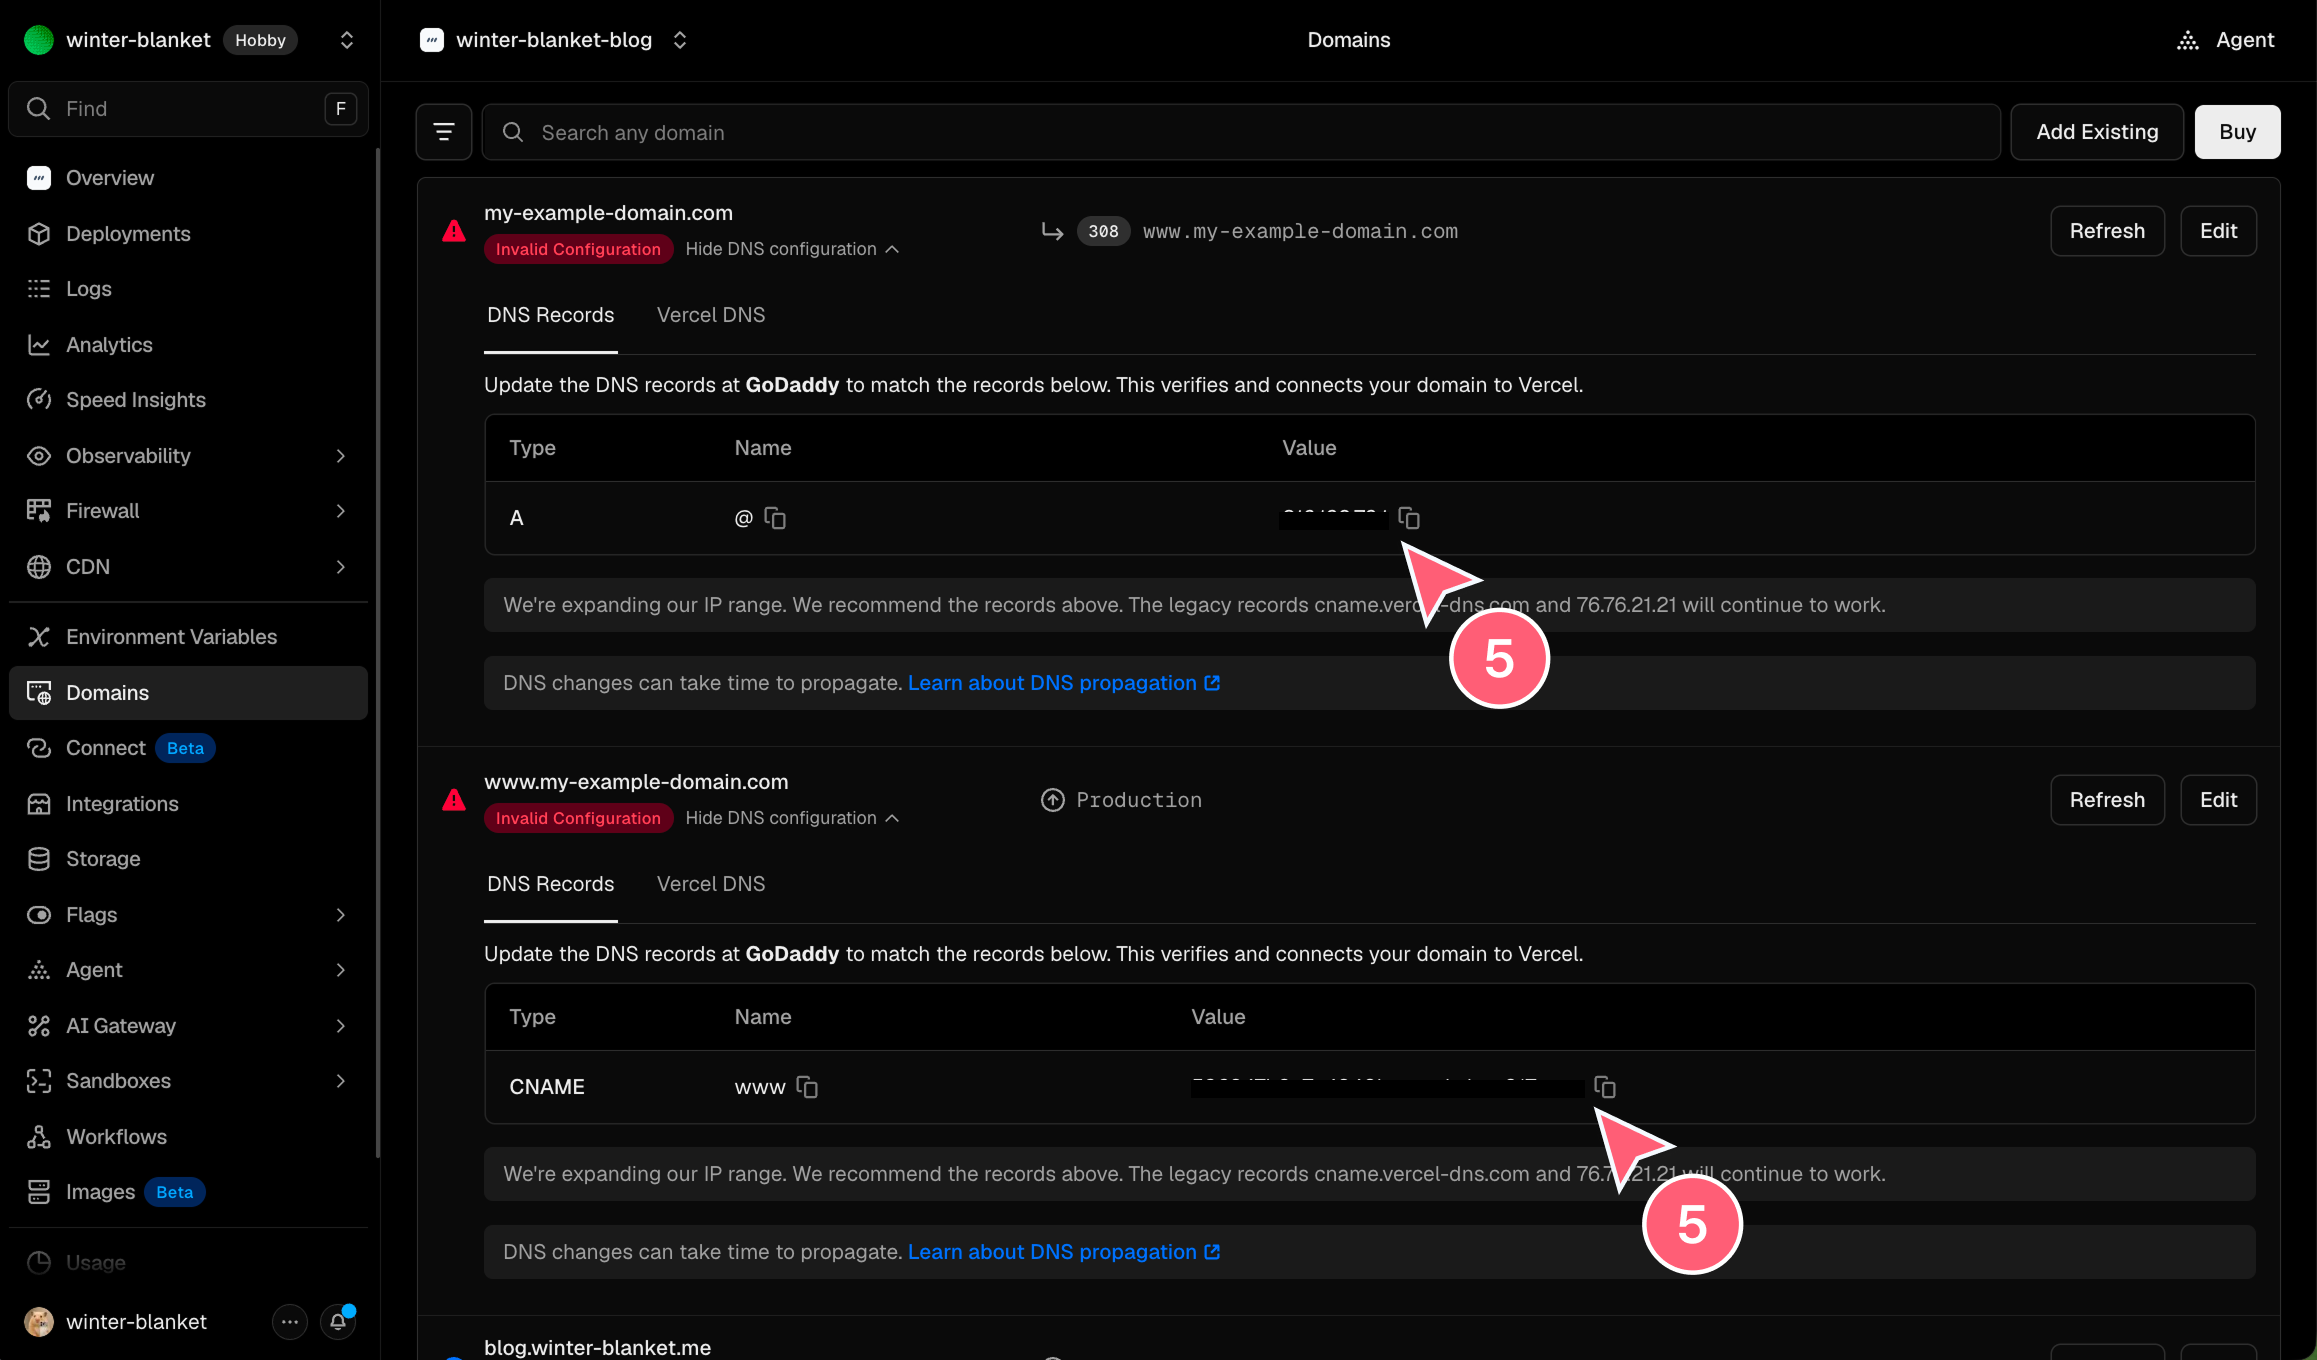
Task: Copy the www name of the CNAME record
Action: (x=807, y=1087)
